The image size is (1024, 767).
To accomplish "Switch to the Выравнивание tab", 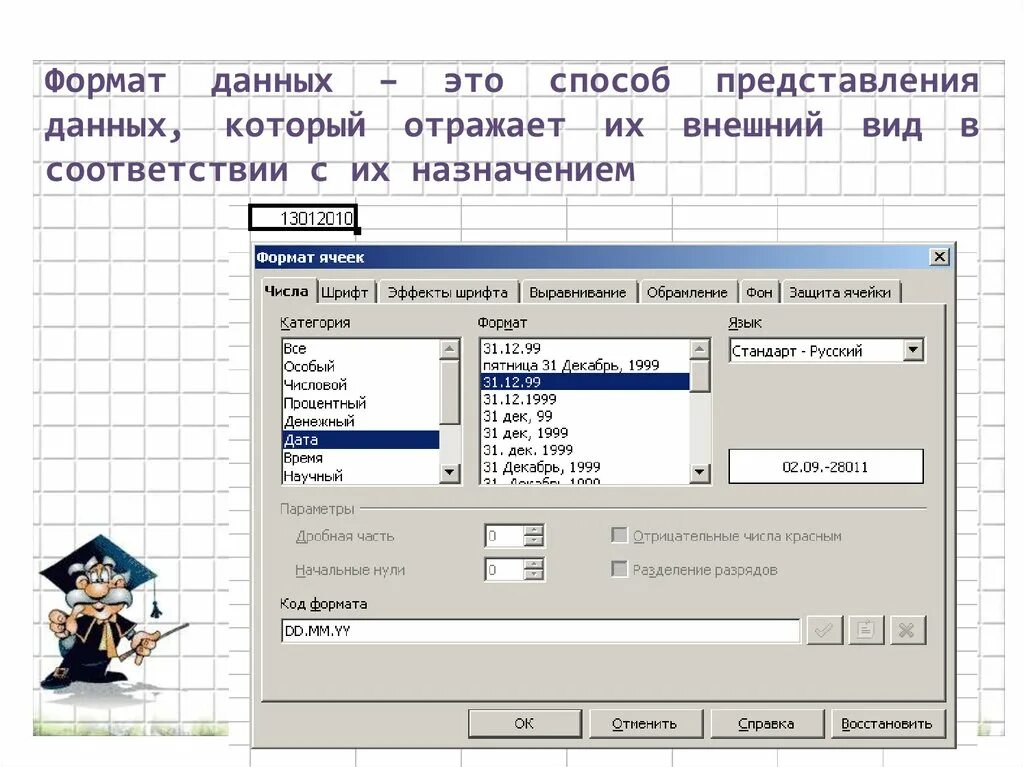I will [x=577, y=293].
